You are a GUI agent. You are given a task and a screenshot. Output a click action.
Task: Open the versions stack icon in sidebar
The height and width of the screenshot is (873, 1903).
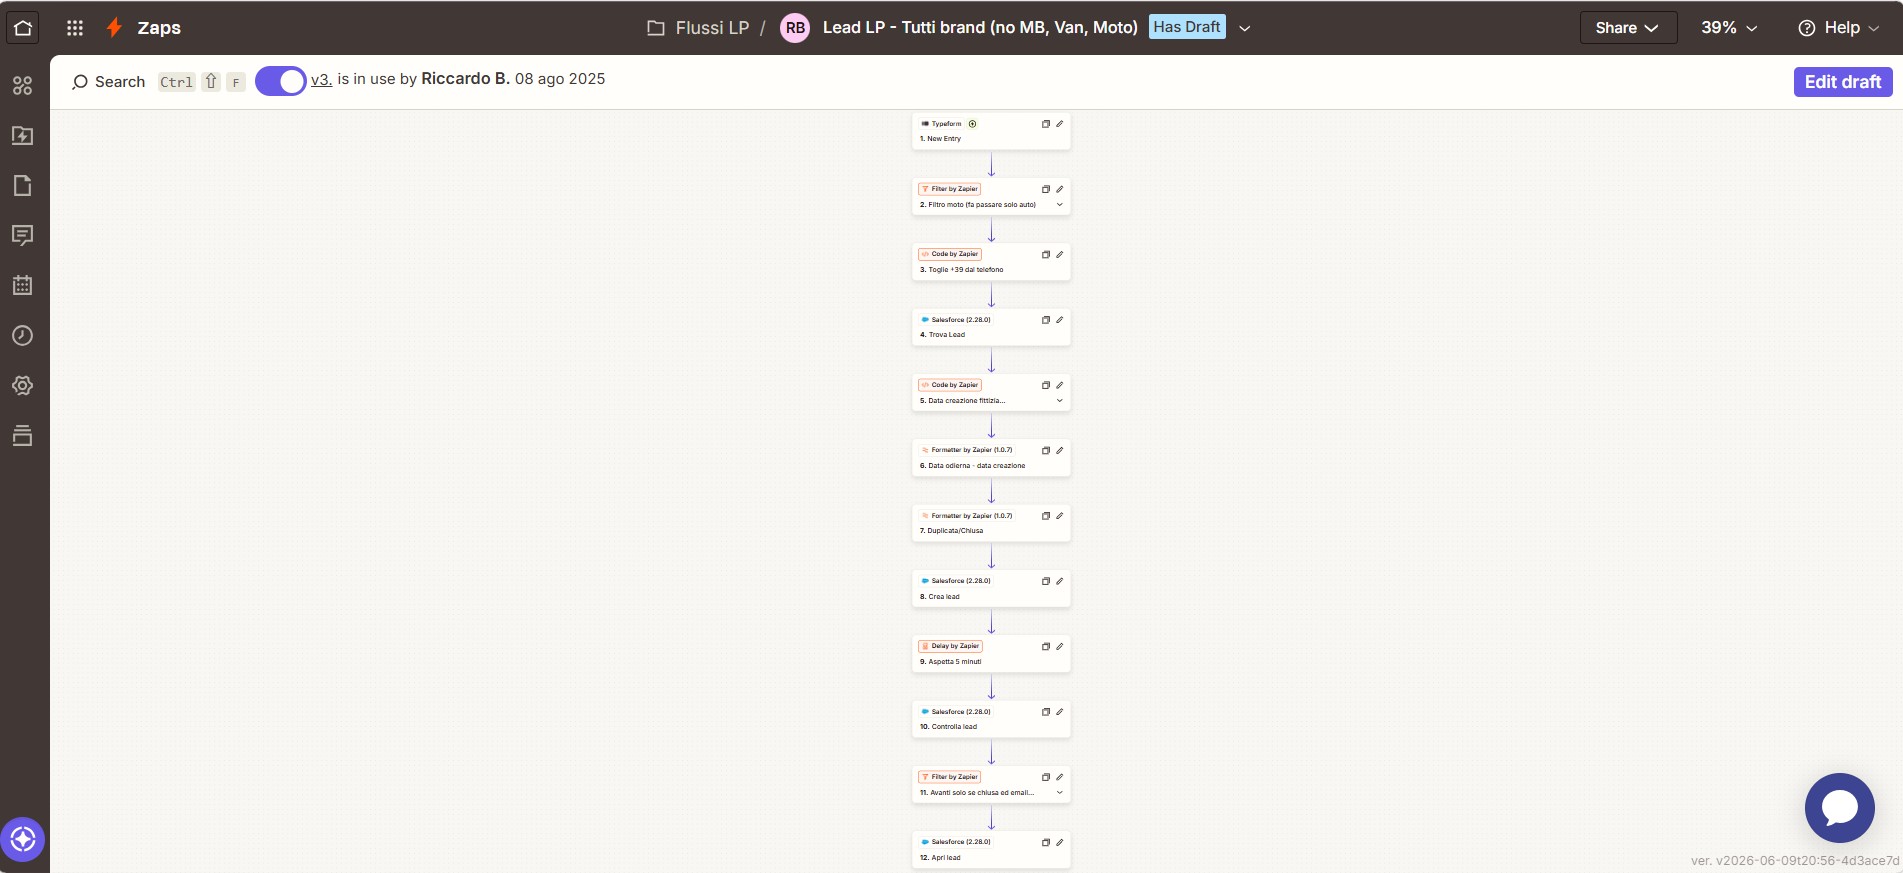[23, 436]
